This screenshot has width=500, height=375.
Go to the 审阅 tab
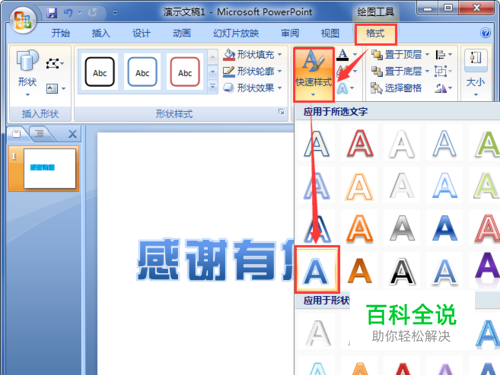tap(290, 33)
